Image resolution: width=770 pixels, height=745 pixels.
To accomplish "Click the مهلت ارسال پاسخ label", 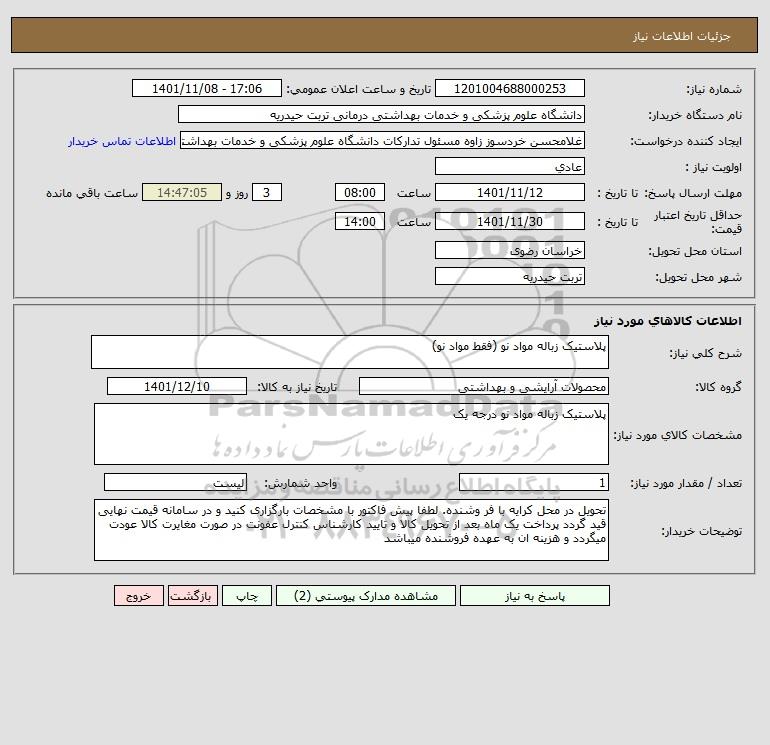I will pos(693,193).
